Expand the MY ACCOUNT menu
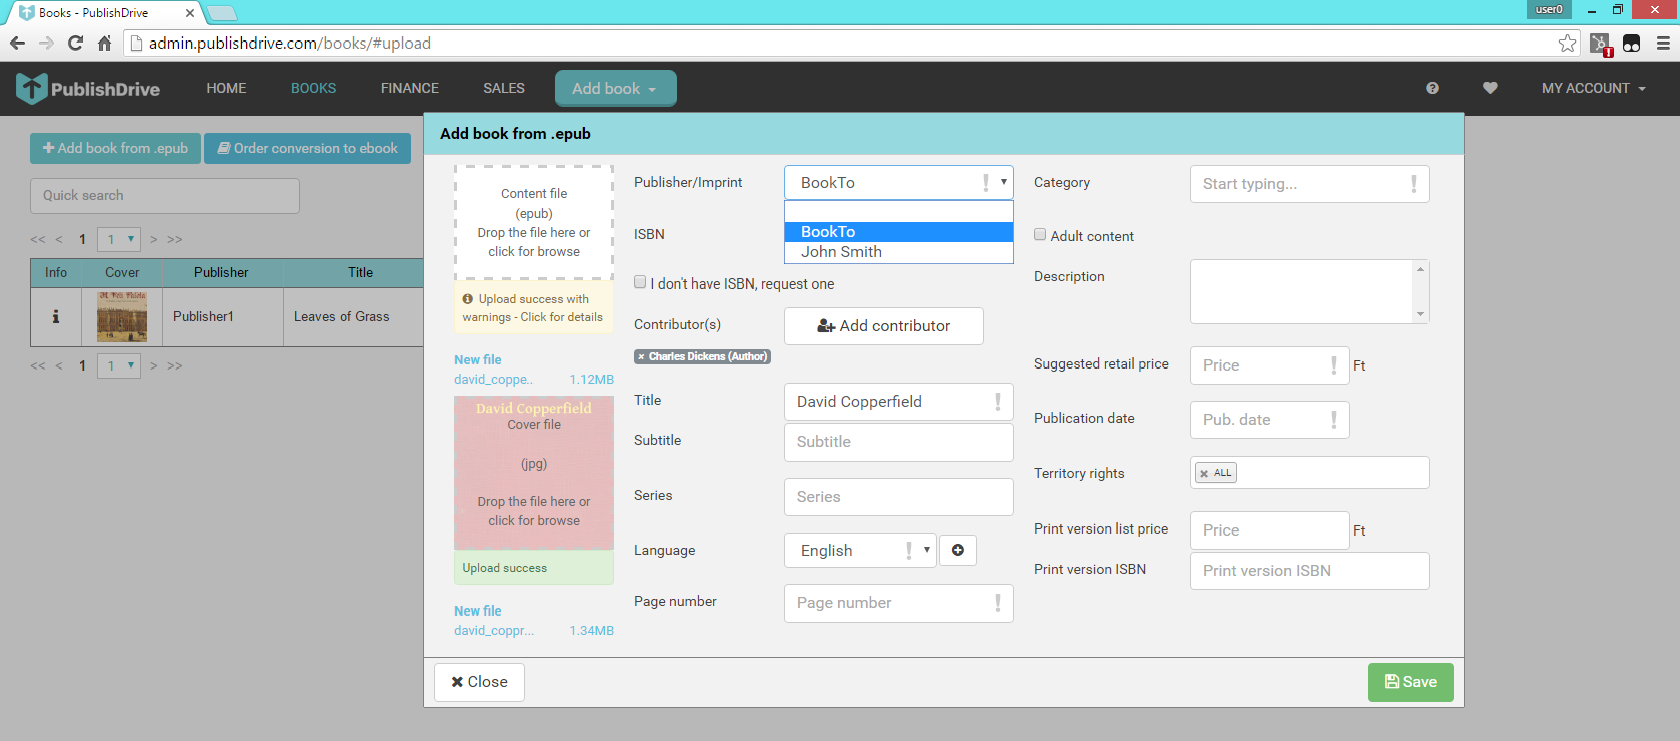The width and height of the screenshot is (1680, 741). 1594,88
